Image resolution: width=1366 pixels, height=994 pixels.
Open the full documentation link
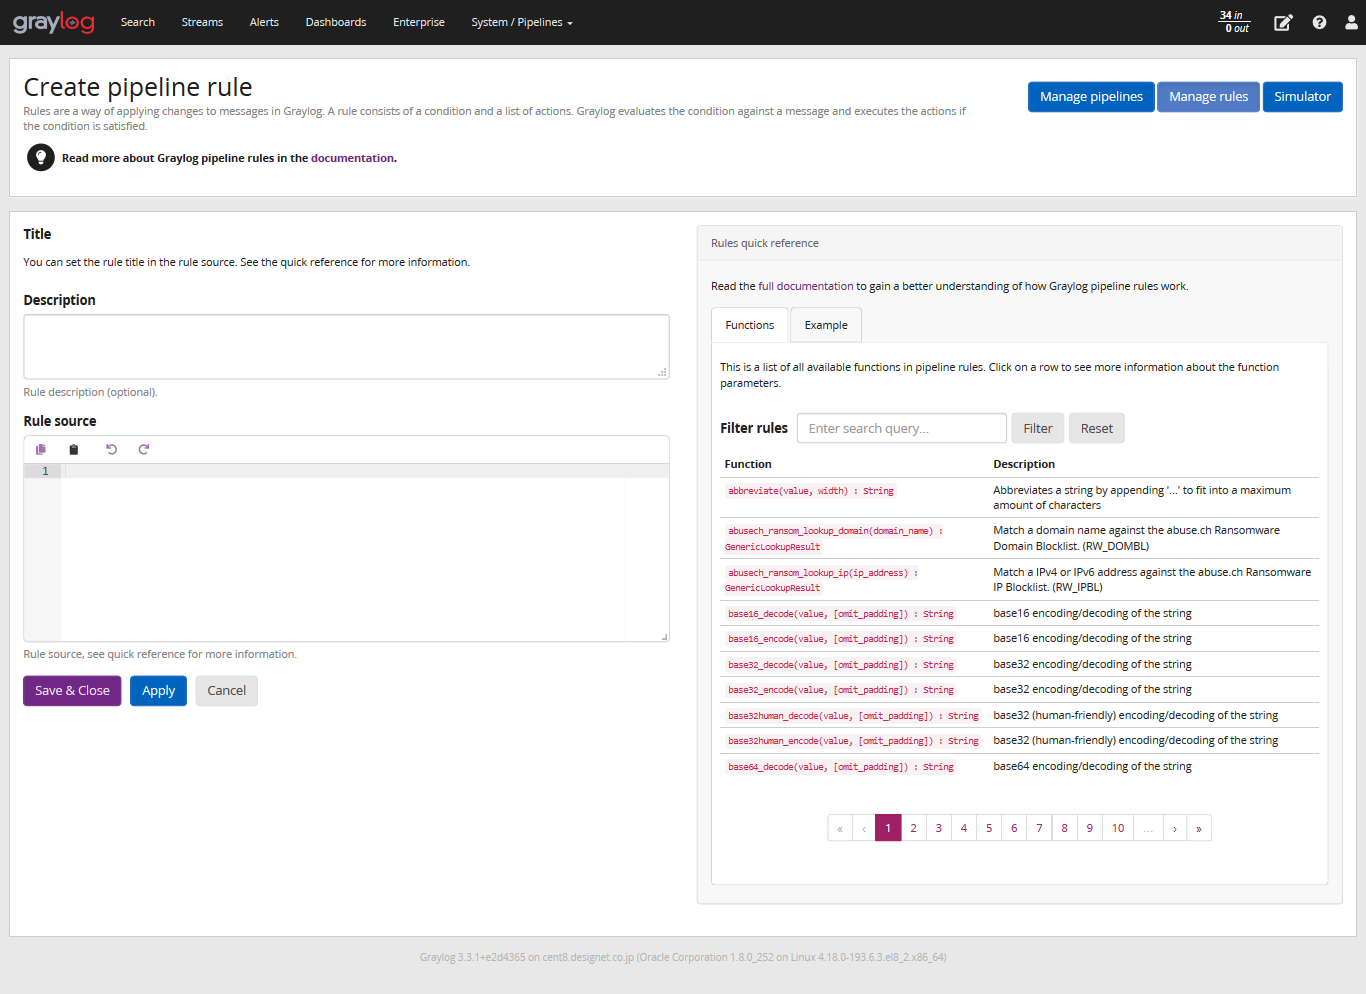click(806, 286)
